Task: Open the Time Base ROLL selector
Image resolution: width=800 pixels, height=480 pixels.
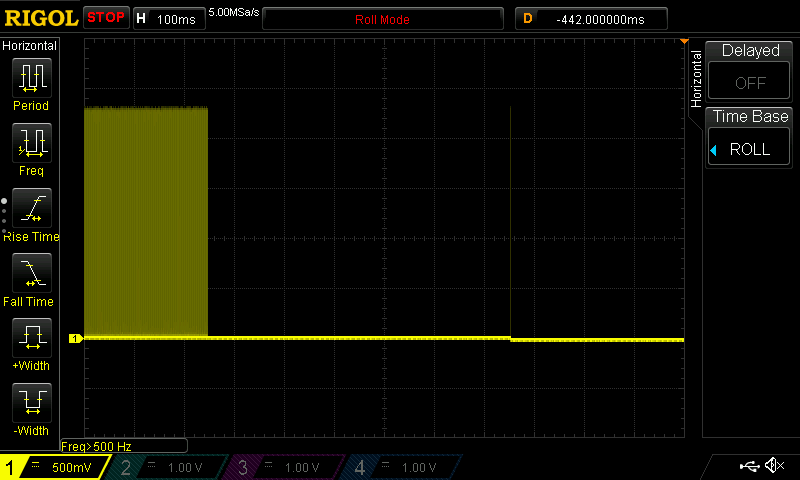Action: pos(749,138)
